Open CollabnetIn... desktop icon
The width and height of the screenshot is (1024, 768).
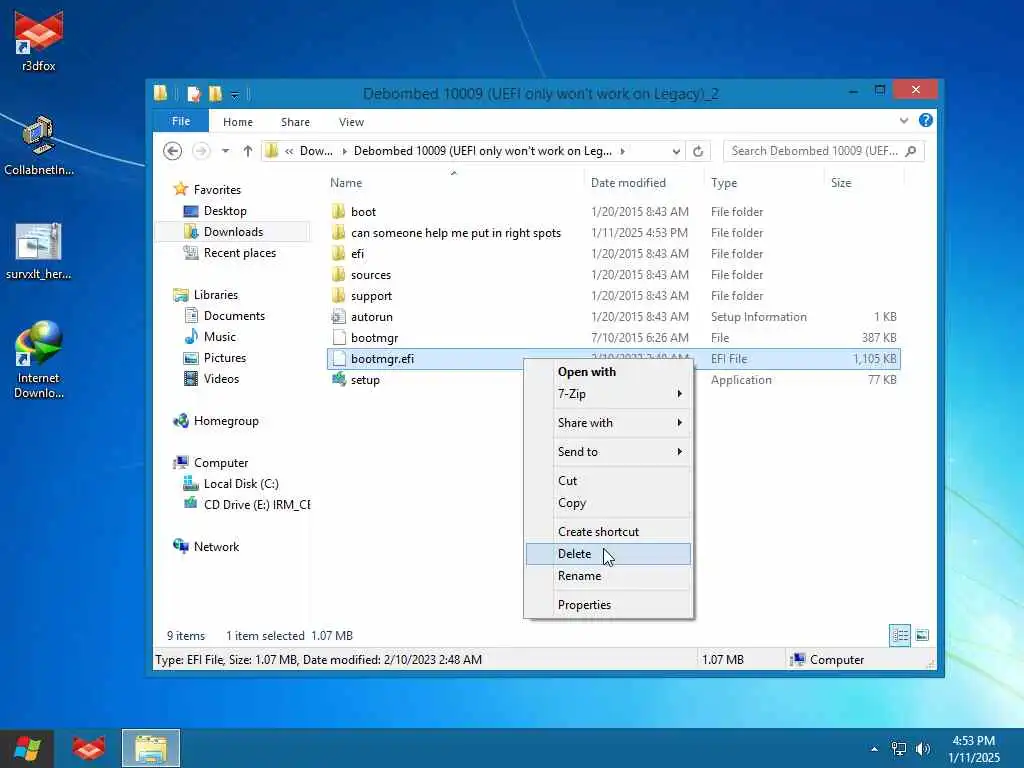click(x=39, y=145)
